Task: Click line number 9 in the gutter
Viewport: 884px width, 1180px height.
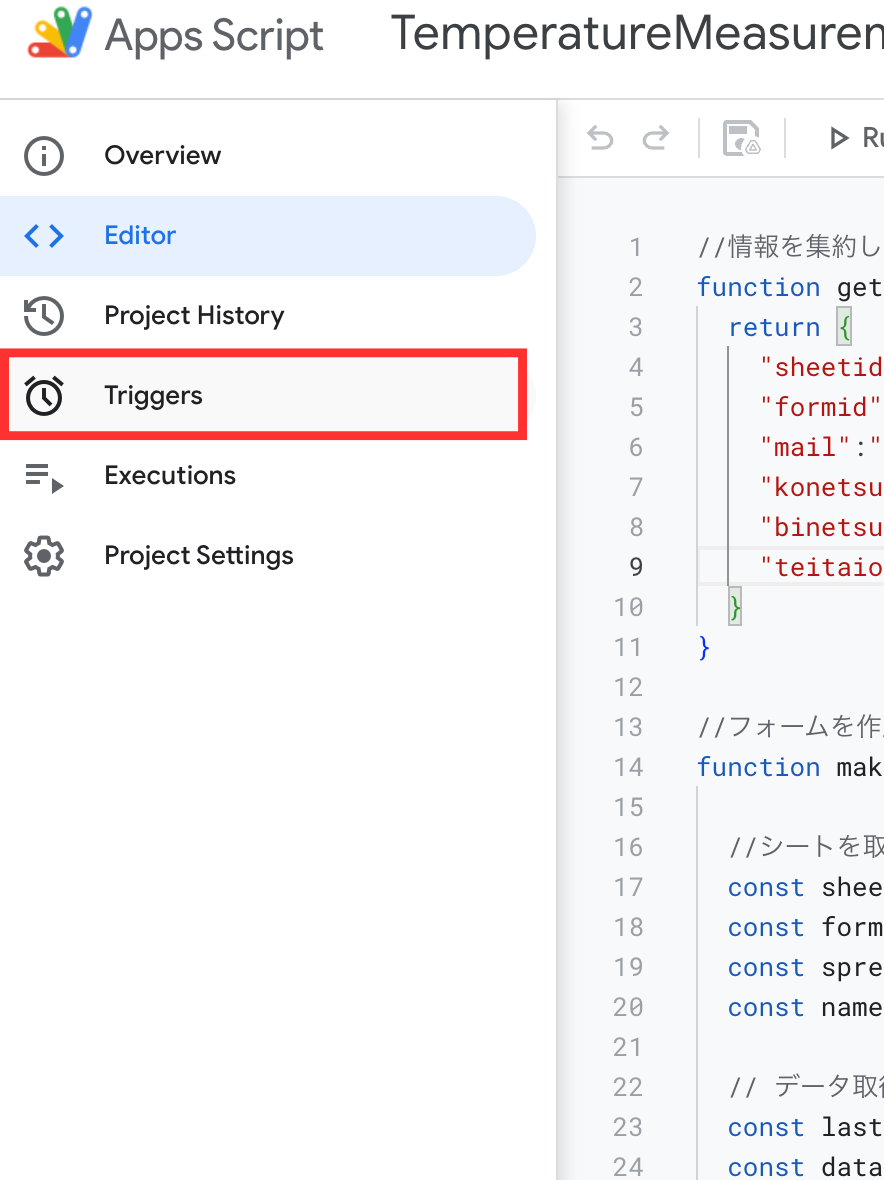Action: [x=635, y=567]
